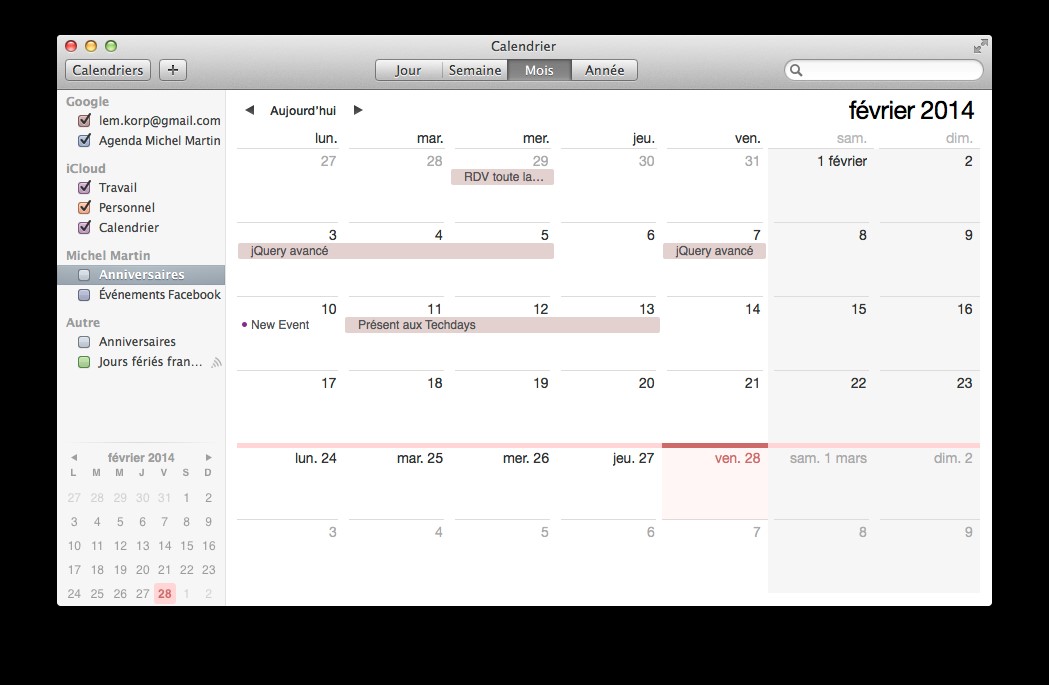Image resolution: width=1049 pixels, height=685 pixels.
Task: Enter full screen with corner arrows icon
Action: click(980, 46)
